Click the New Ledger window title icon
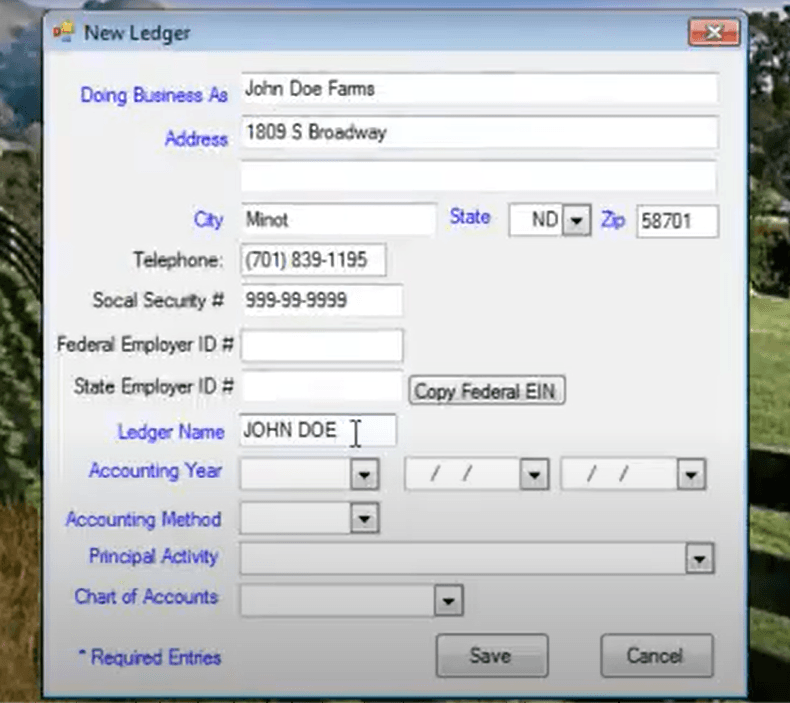Image resolution: width=790 pixels, height=703 pixels. pyautogui.click(x=63, y=32)
